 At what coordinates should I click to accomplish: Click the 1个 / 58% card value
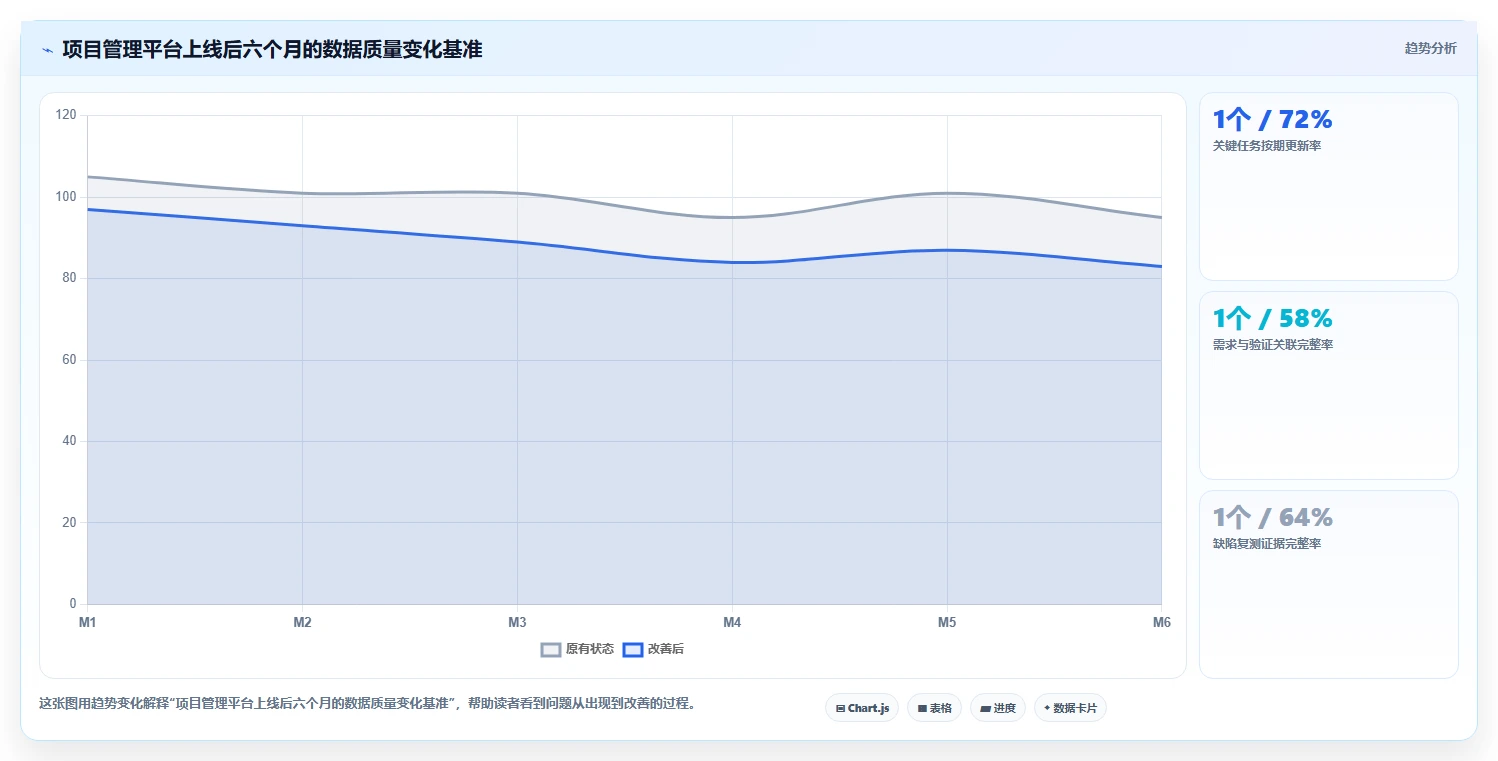(1272, 319)
